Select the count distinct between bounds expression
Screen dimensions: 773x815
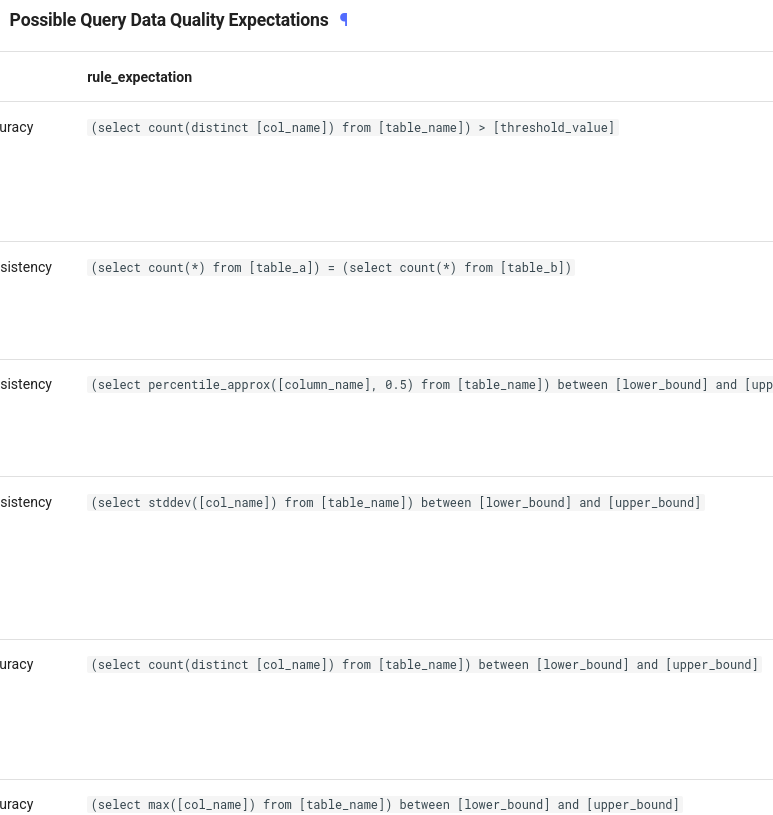pyautogui.click(x=424, y=665)
